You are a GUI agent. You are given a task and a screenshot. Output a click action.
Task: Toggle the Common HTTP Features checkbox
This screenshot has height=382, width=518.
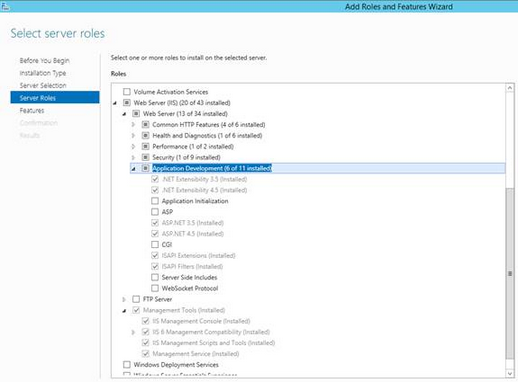(145, 125)
